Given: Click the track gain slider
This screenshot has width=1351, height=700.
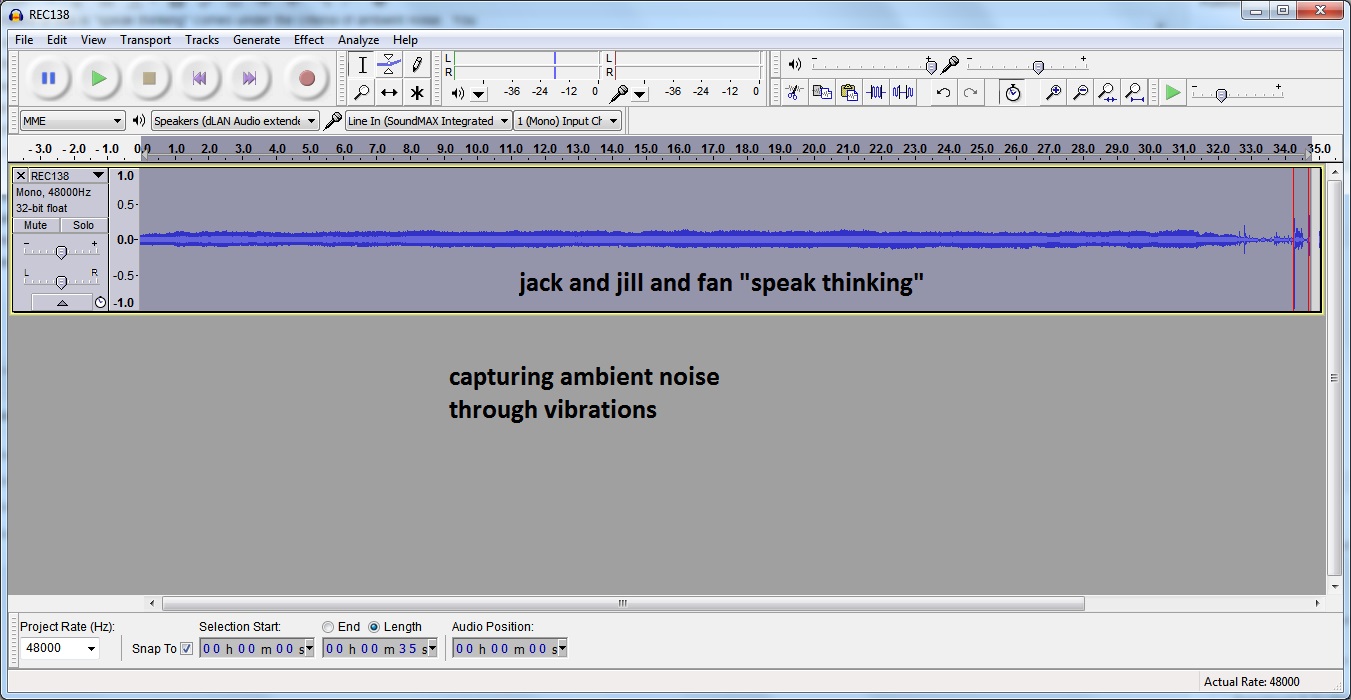Looking at the screenshot, I should pos(61,252).
